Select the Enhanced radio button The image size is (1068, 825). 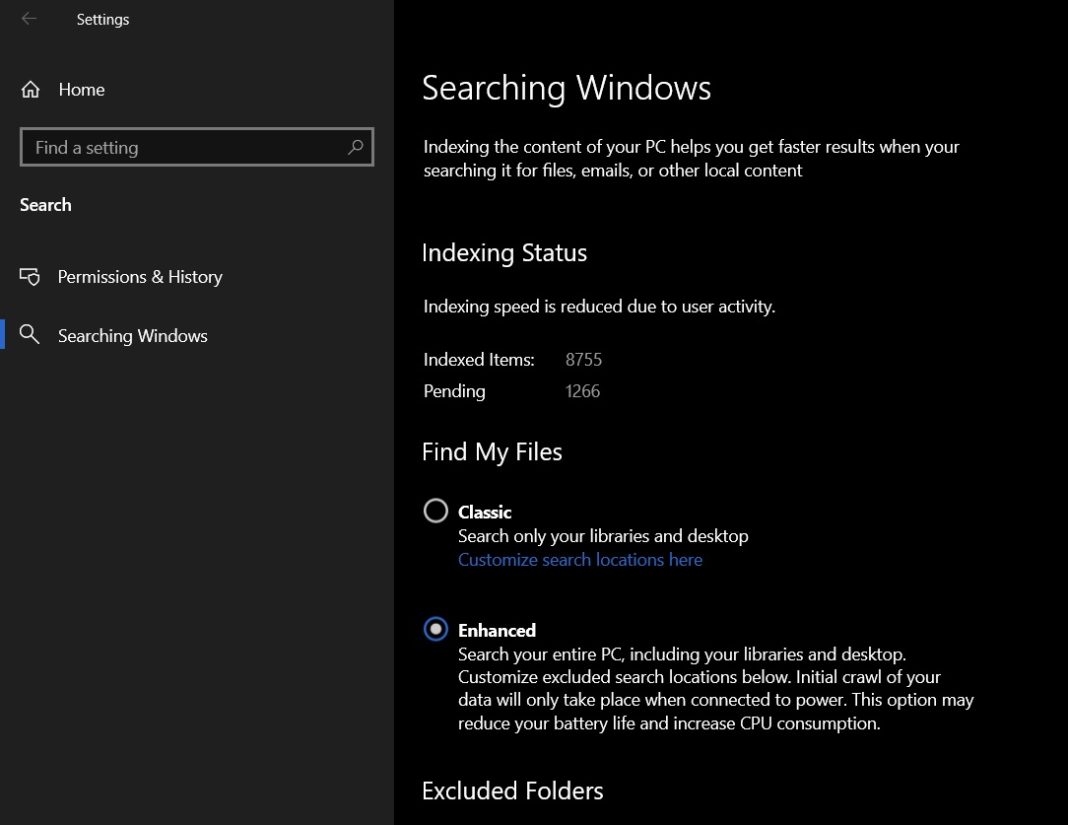[435, 630]
